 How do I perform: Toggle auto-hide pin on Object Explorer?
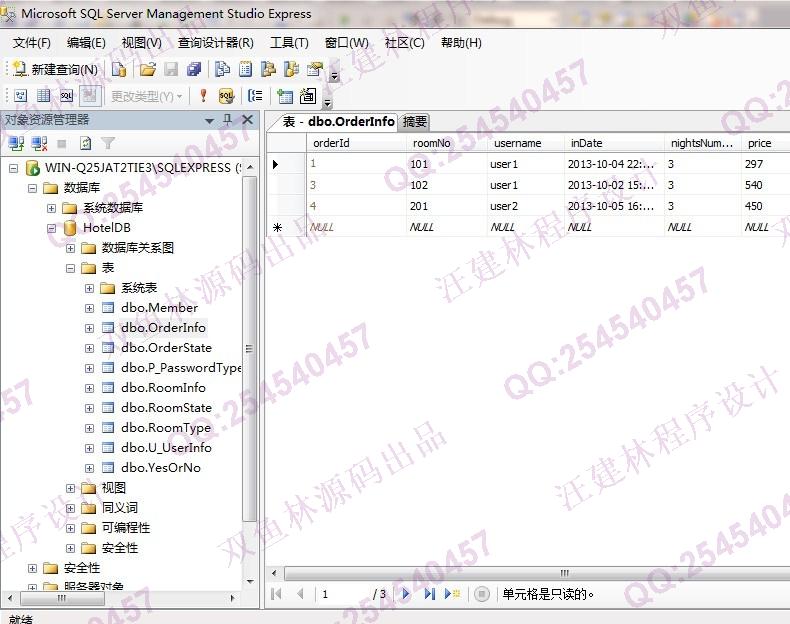point(228,120)
